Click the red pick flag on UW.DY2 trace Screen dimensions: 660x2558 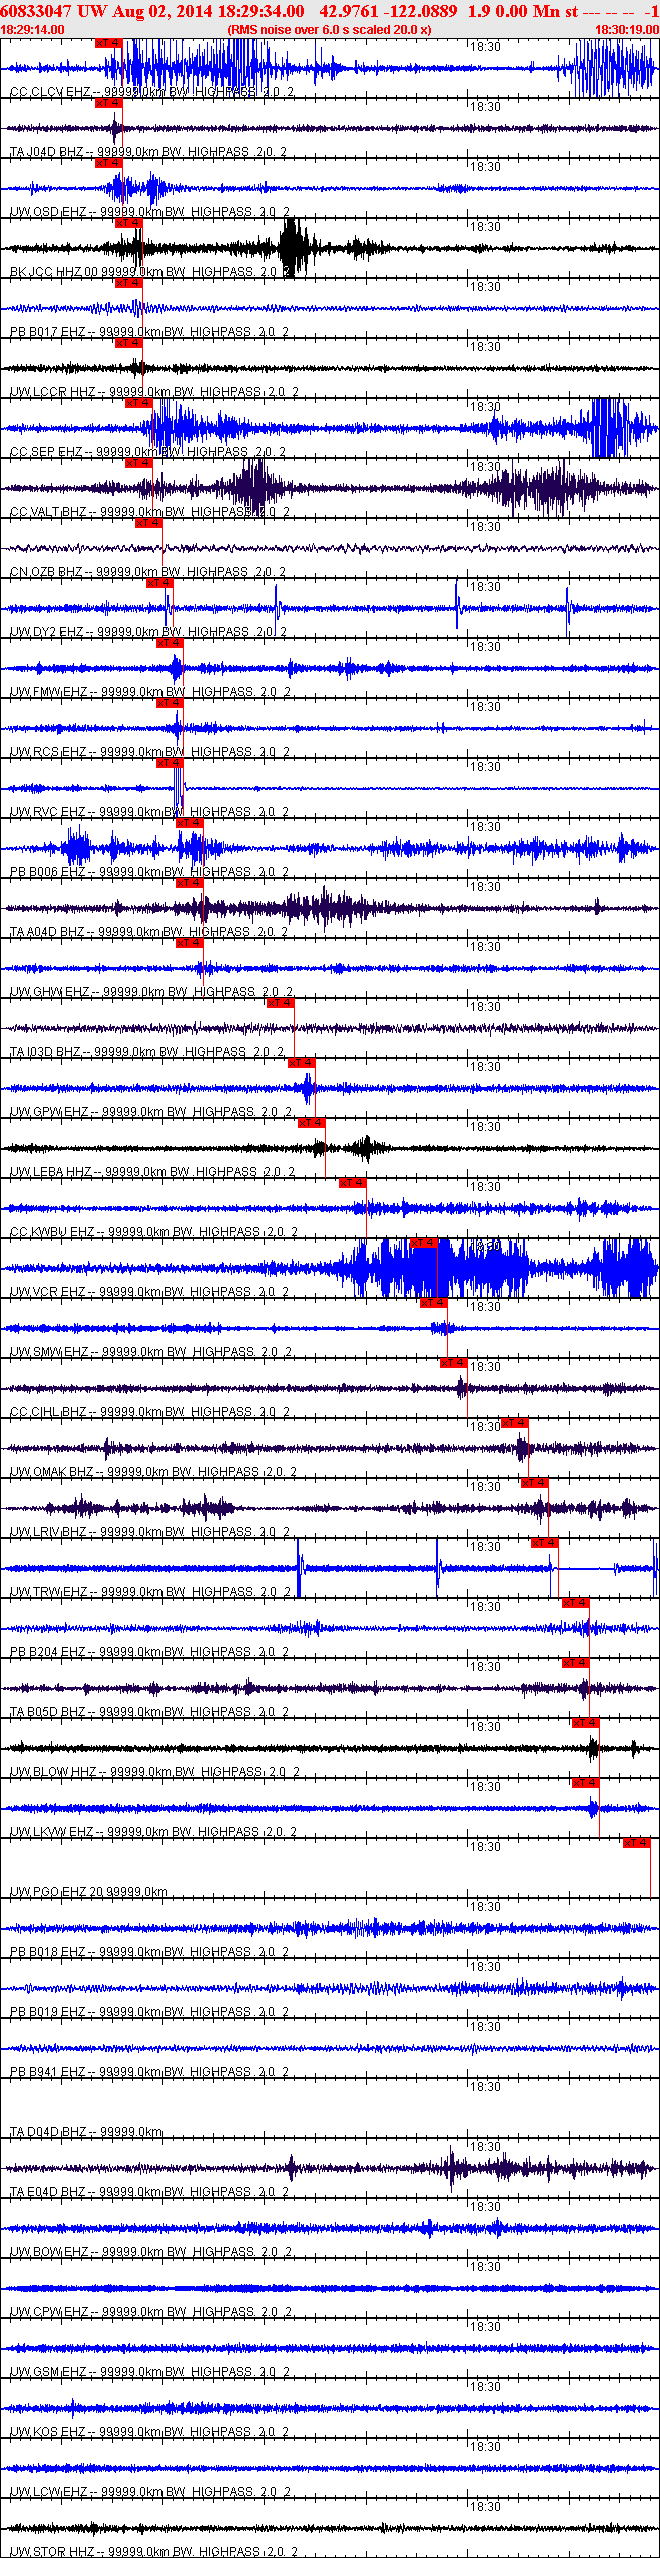[x=159, y=583]
